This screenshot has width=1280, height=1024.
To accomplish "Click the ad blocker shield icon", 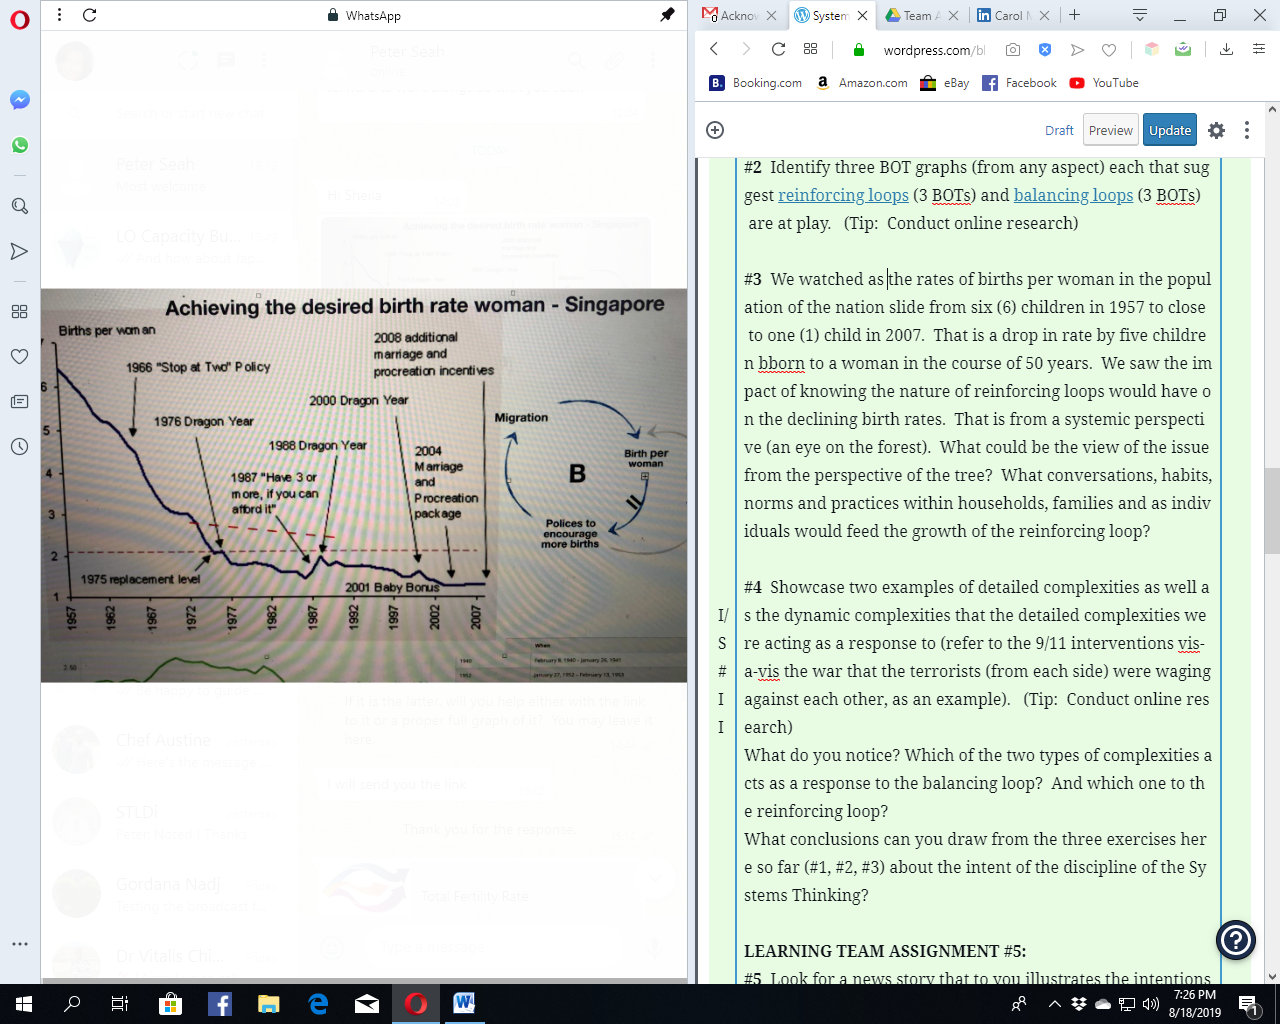I will click(1045, 50).
